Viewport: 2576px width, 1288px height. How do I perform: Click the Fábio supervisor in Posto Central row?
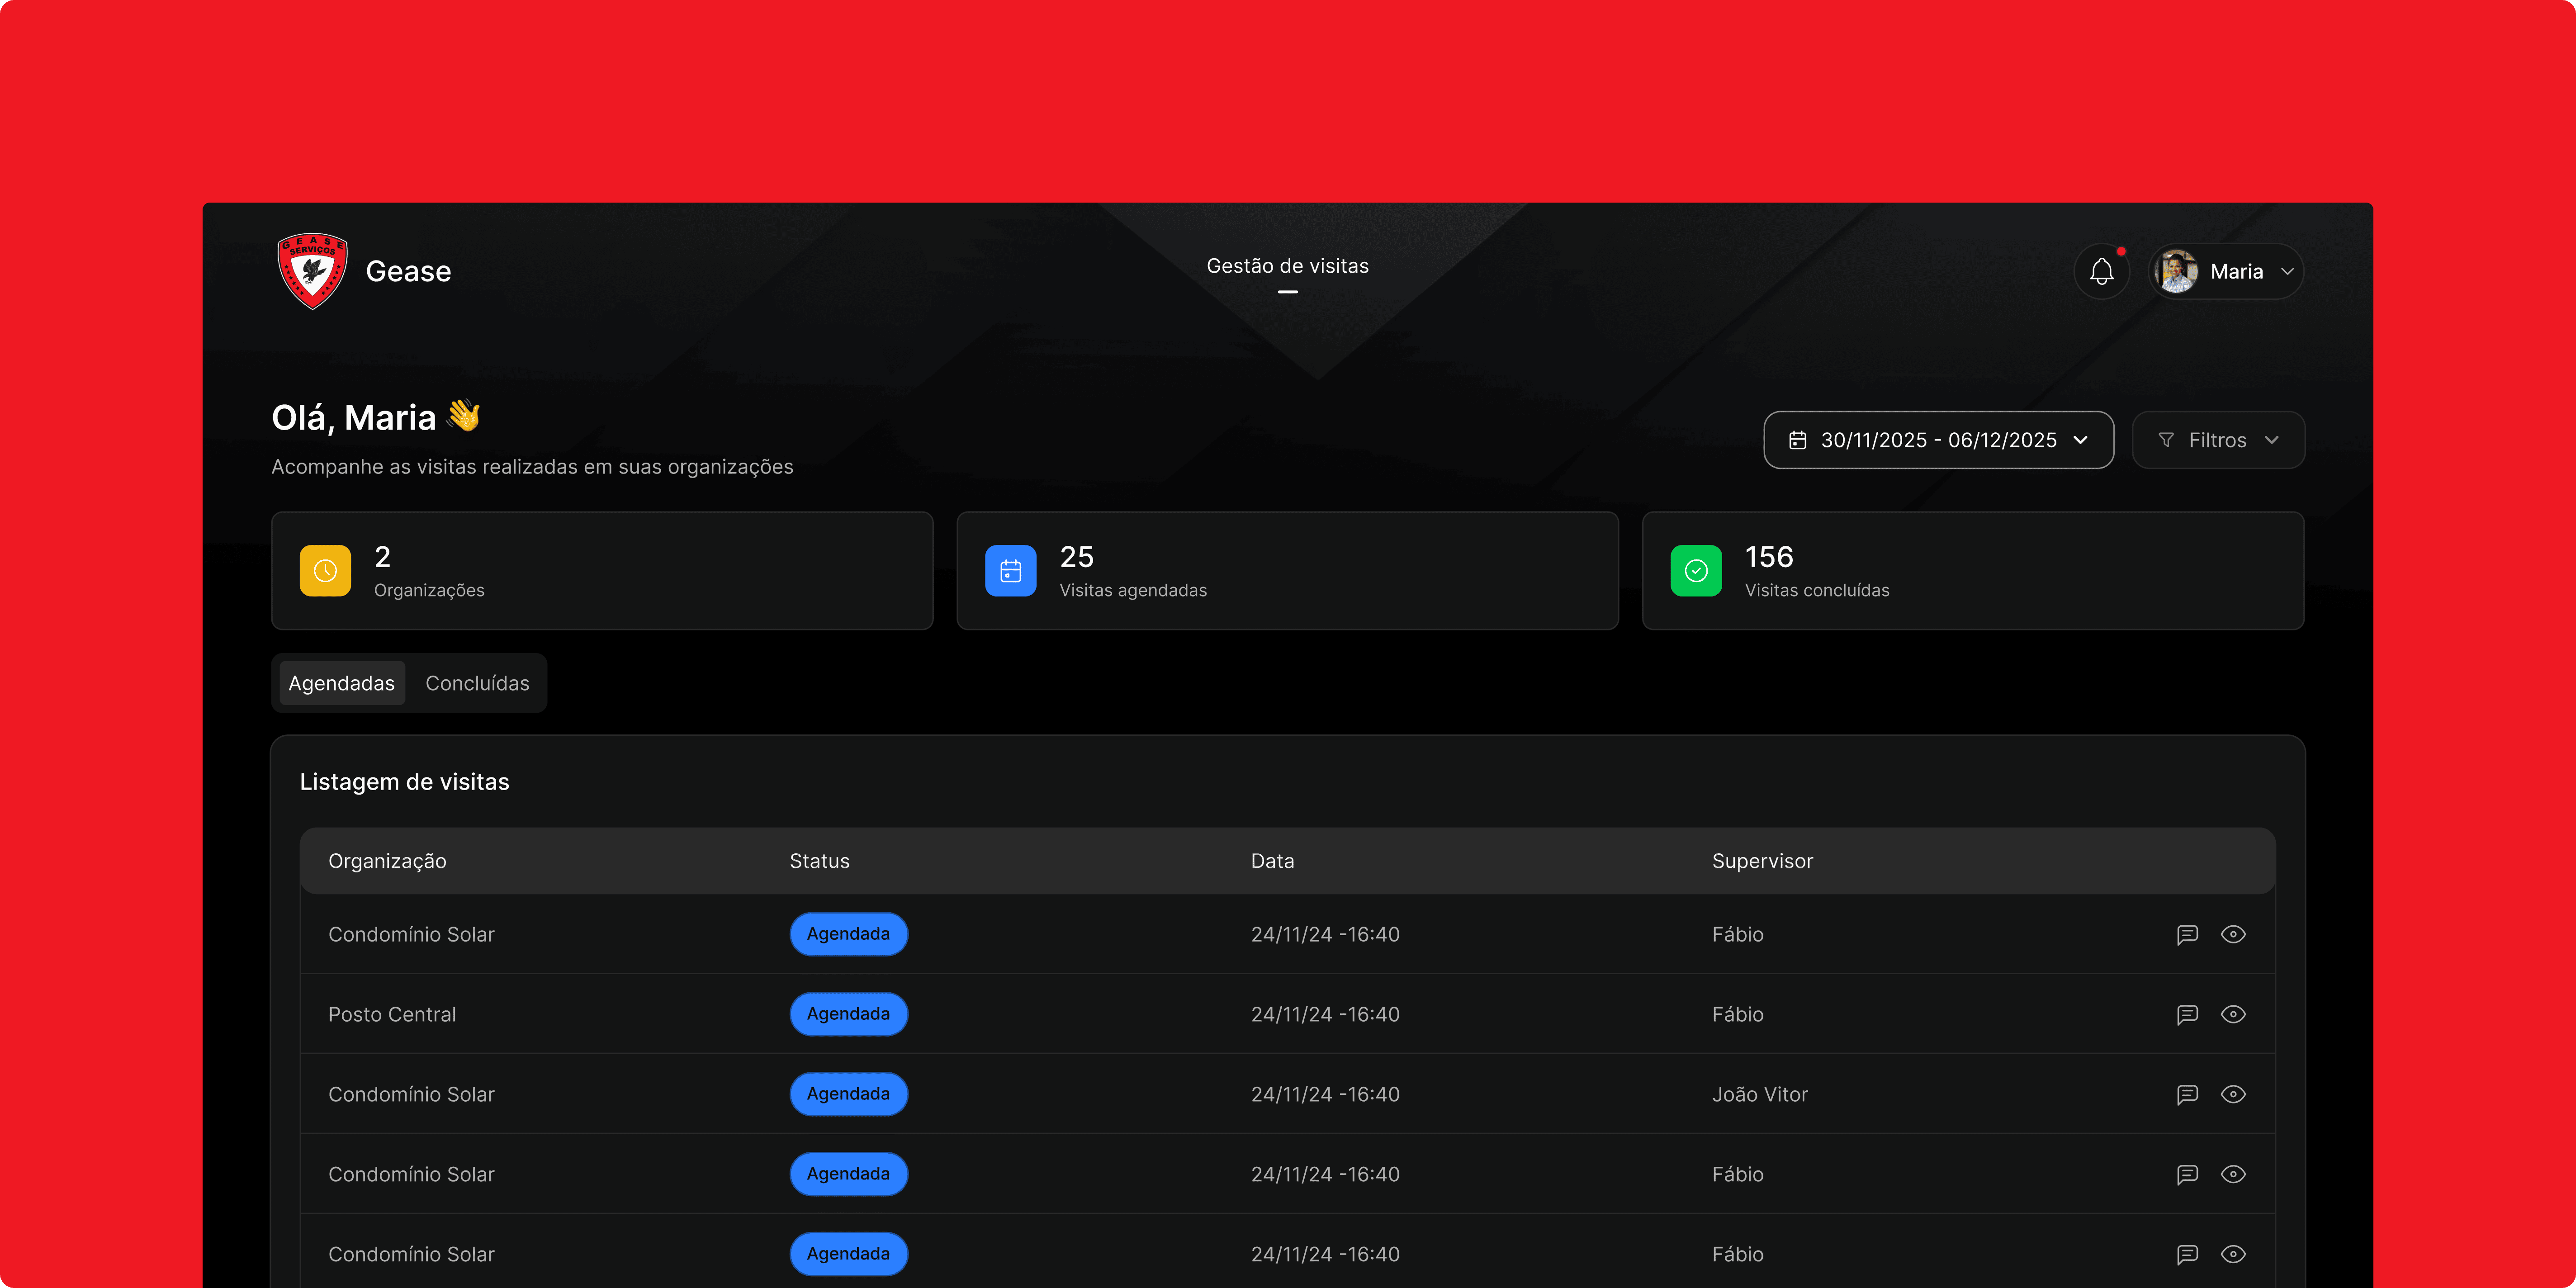point(1738,1014)
